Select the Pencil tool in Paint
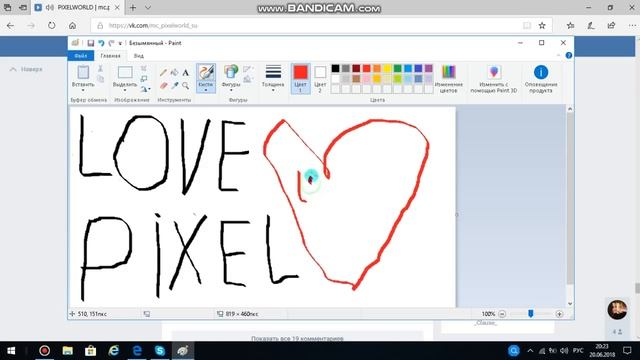640x360 pixels. [x=163, y=73]
